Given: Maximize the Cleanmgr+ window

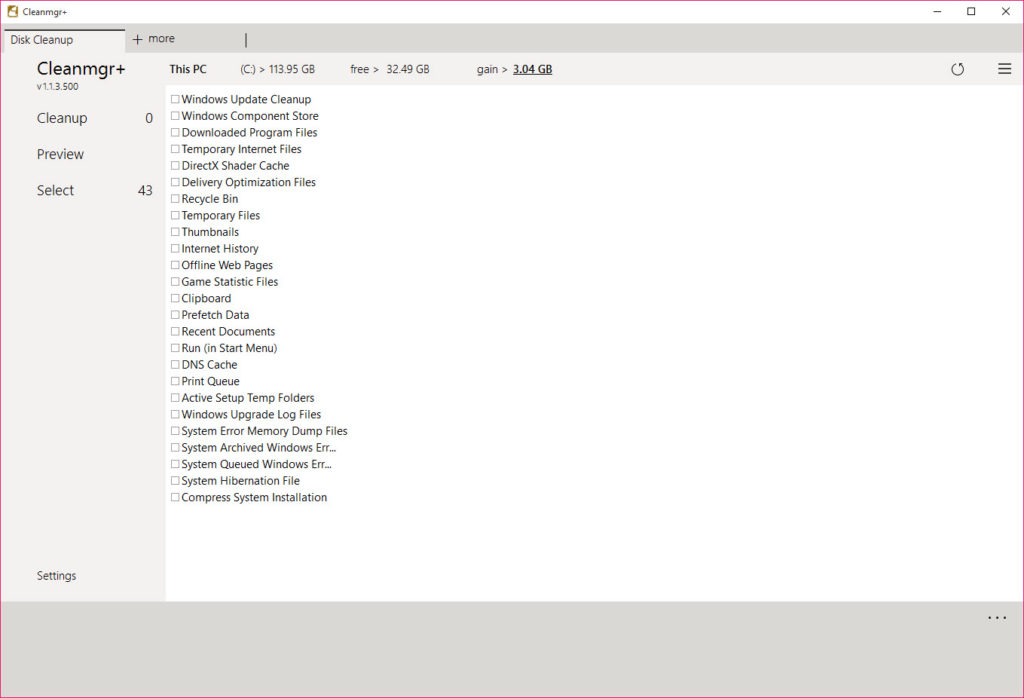Looking at the screenshot, I should click(971, 12).
